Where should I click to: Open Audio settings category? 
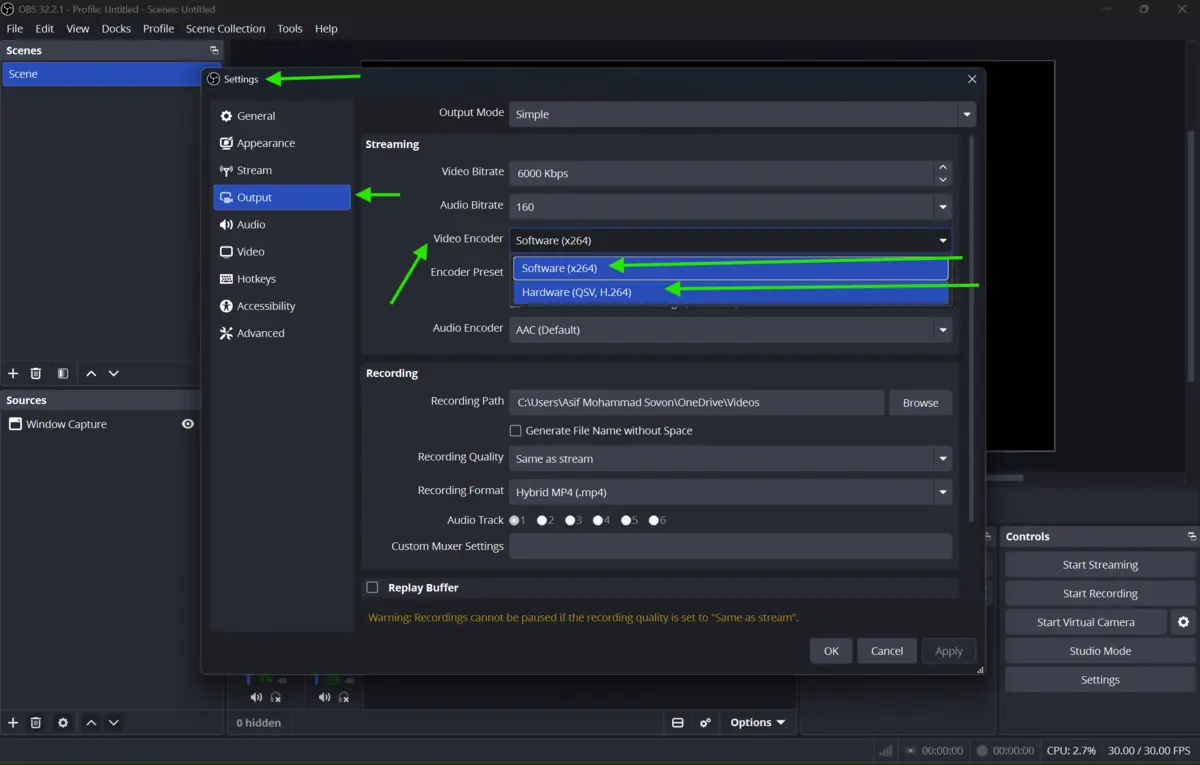click(x=282, y=224)
